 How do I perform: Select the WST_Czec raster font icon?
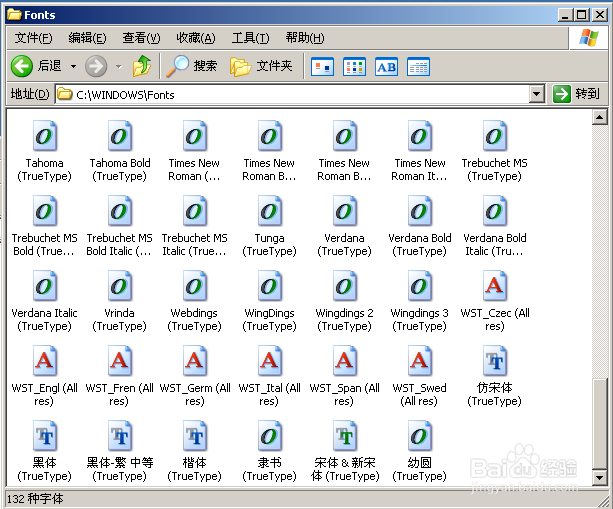495,286
